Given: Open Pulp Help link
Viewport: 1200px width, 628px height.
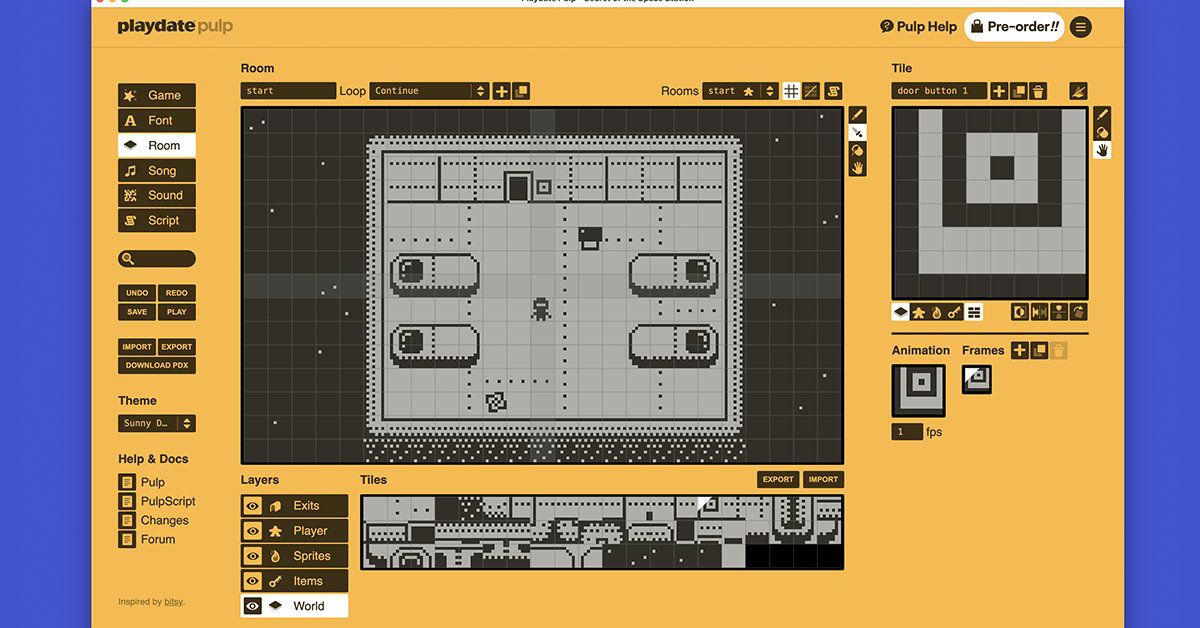Looking at the screenshot, I should pos(918,27).
